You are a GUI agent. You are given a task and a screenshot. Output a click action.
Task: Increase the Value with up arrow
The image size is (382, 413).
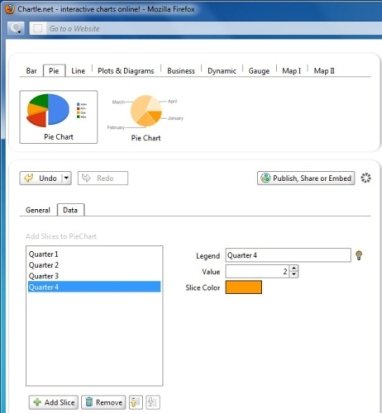(x=294, y=268)
